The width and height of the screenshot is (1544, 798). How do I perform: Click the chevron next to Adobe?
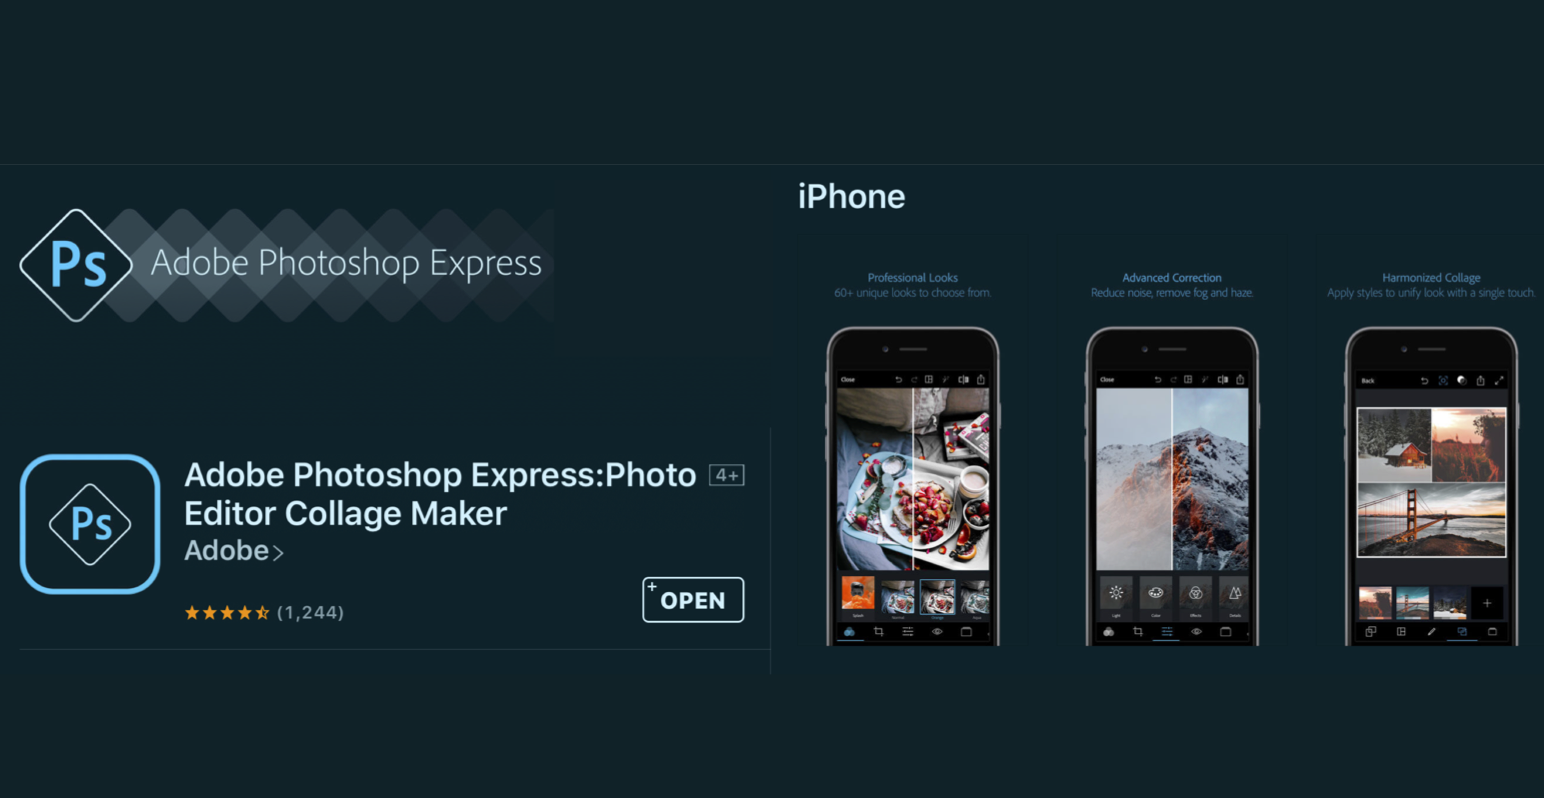(x=278, y=553)
